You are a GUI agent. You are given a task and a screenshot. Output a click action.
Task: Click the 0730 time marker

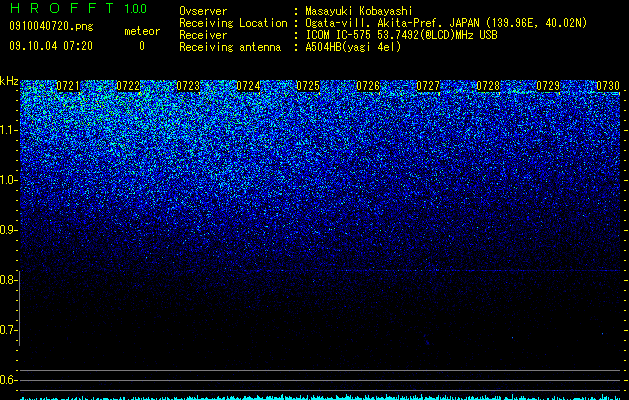608,86
